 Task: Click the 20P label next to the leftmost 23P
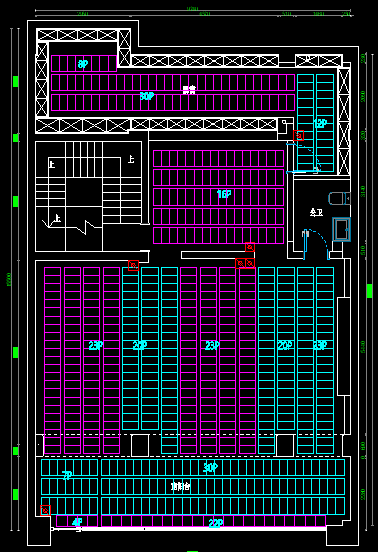(x=140, y=345)
